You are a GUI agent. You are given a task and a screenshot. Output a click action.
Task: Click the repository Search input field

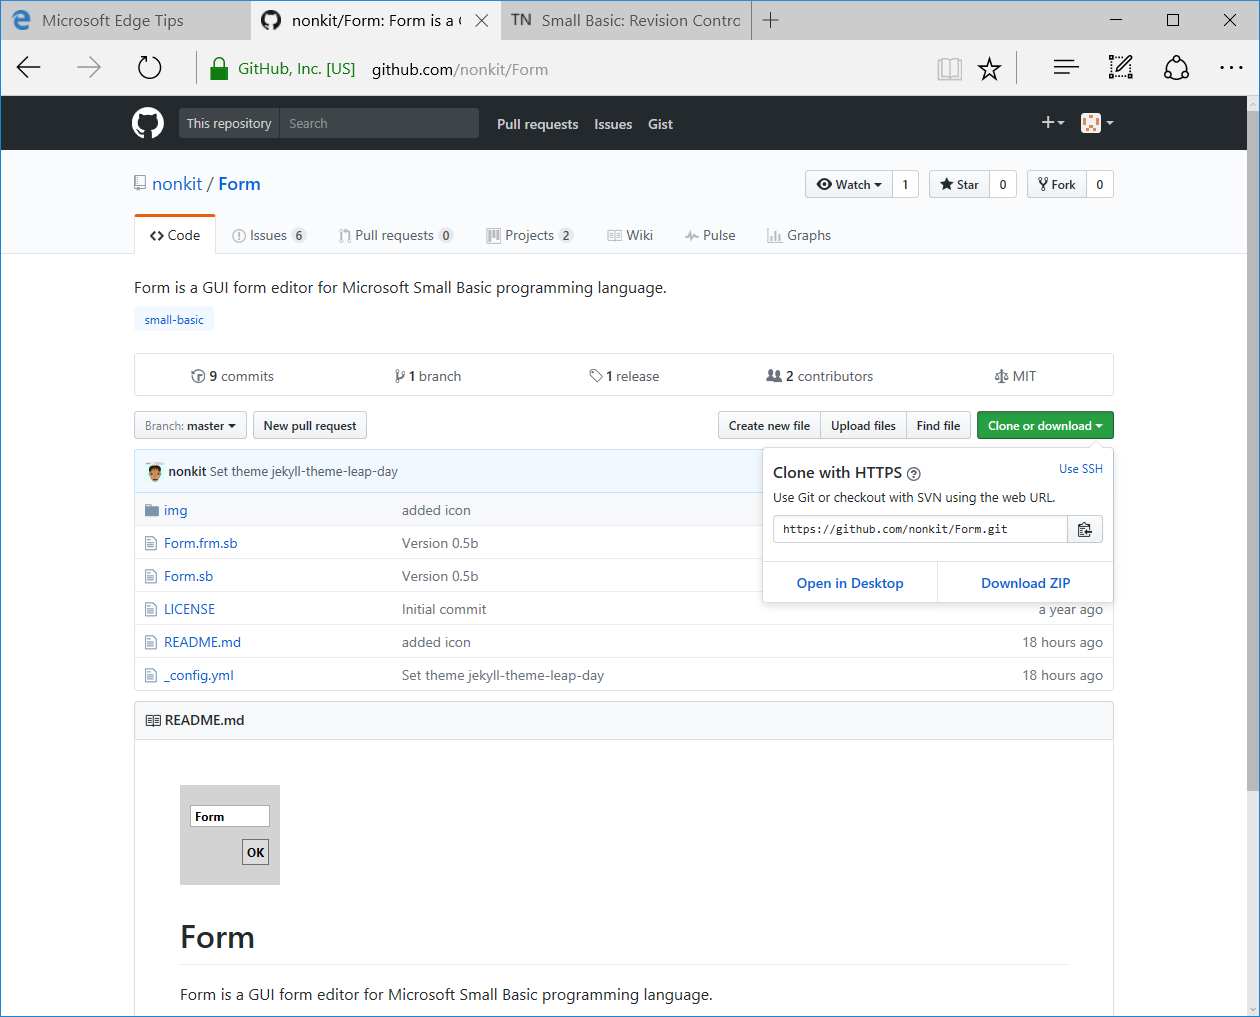tap(379, 123)
